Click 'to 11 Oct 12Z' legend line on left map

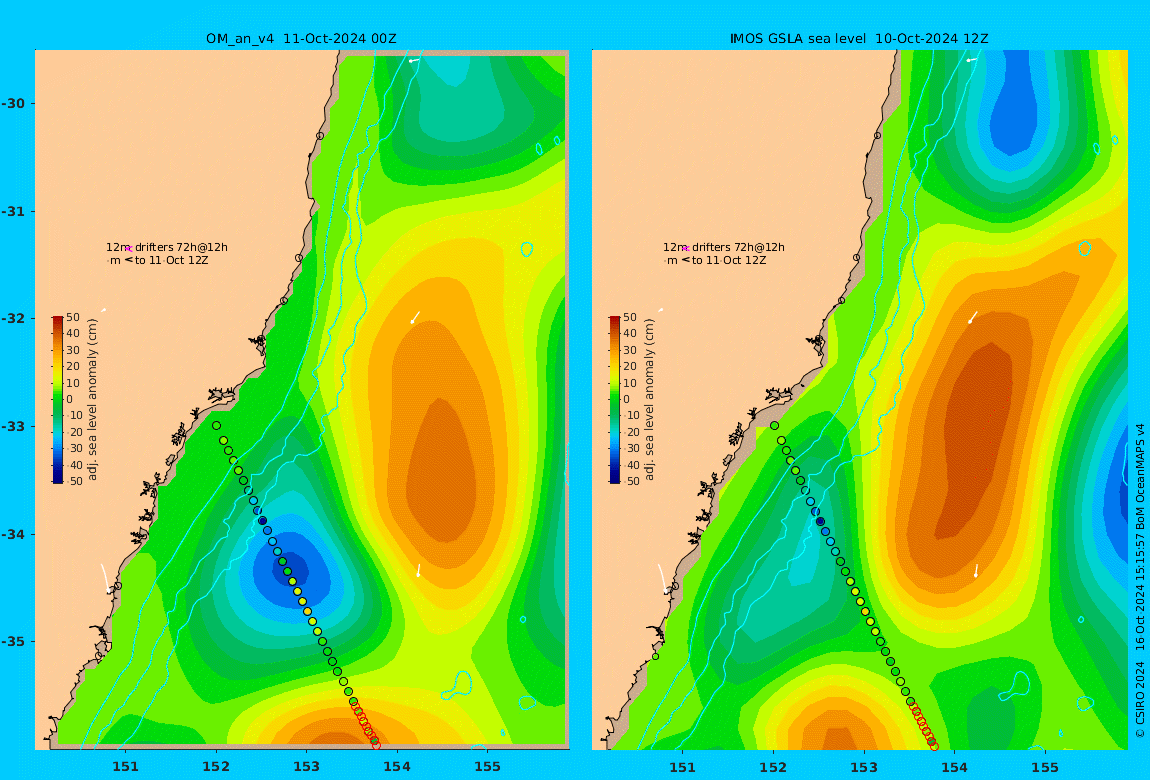(172, 260)
